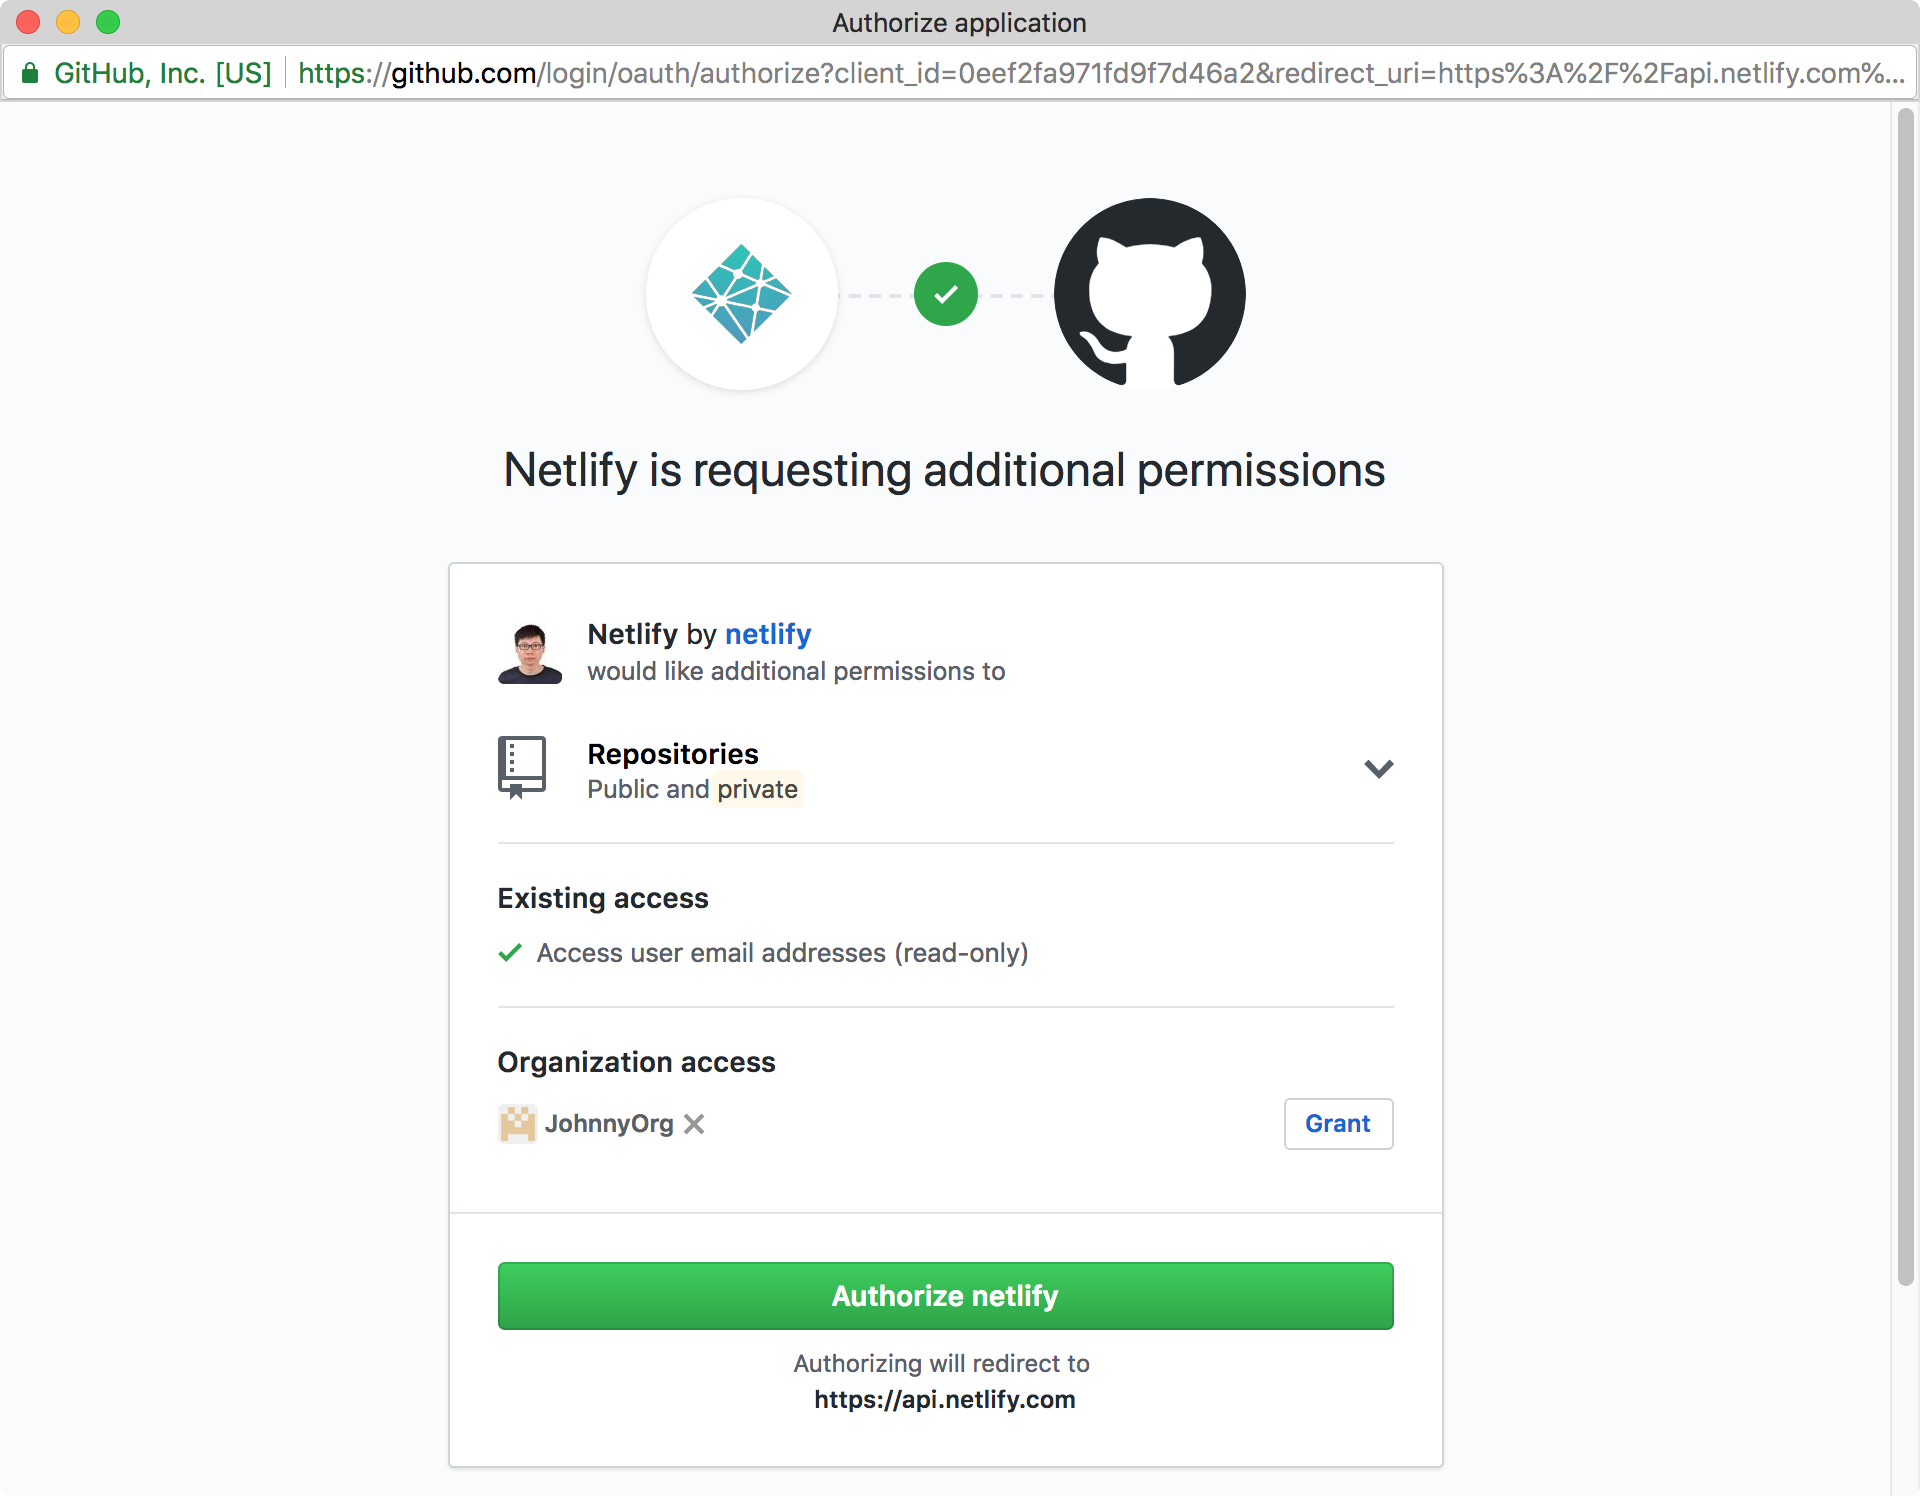Open the netlify developer profile link
Screen dimensions: 1920x1496
(x=768, y=634)
